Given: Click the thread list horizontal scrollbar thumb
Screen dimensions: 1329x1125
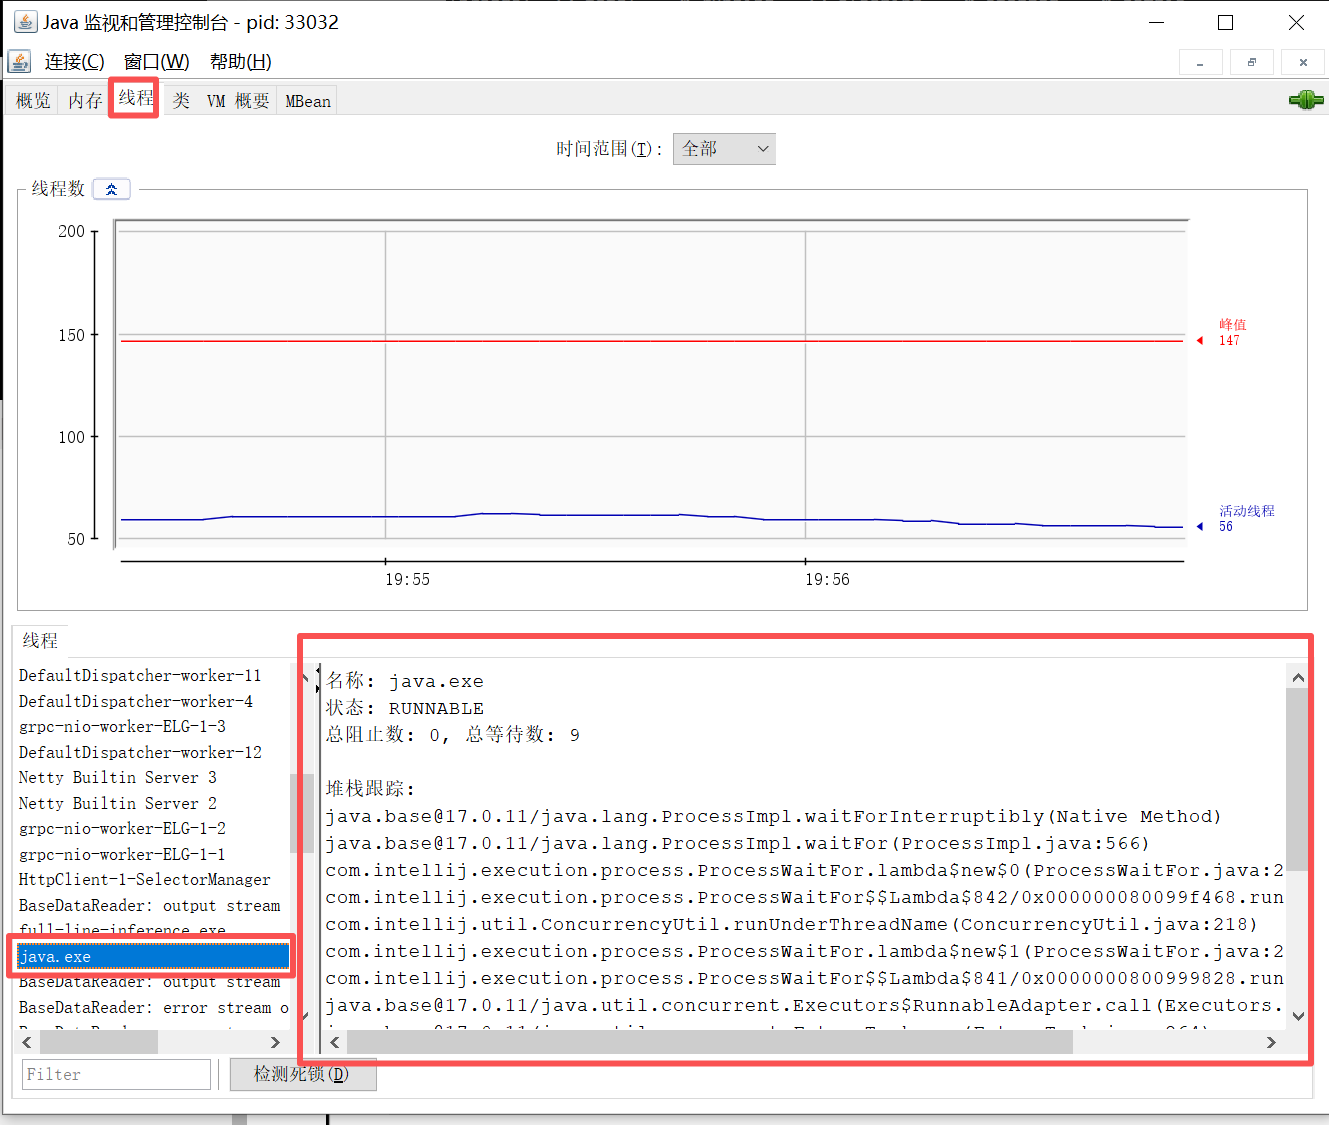Looking at the screenshot, I should 98,1042.
